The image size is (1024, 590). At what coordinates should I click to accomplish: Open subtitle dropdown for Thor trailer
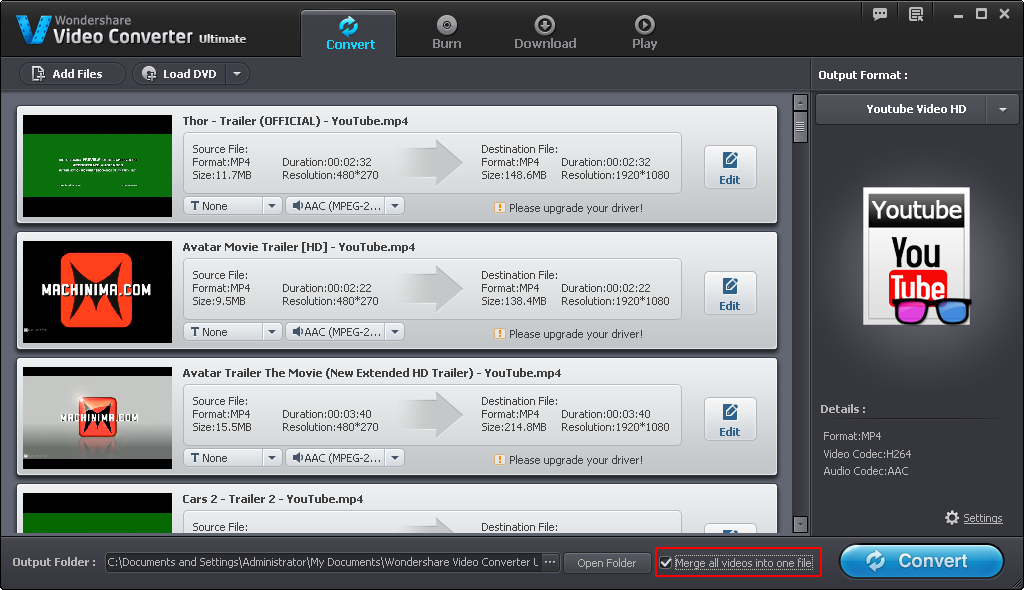(271, 206)
